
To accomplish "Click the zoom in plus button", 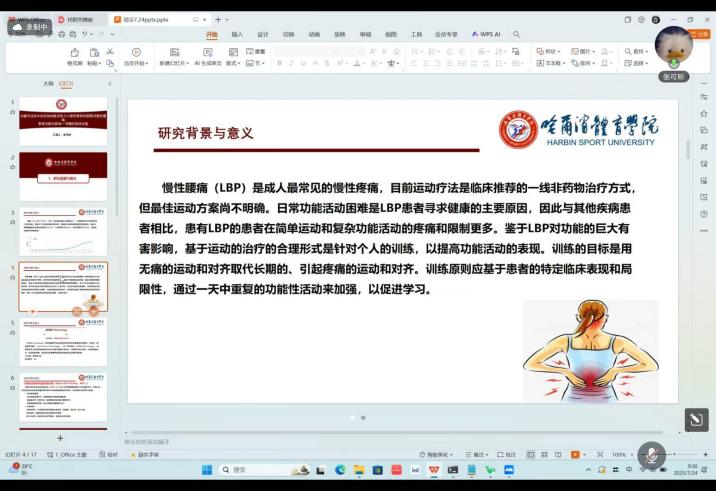I will (x=705, y=454).
